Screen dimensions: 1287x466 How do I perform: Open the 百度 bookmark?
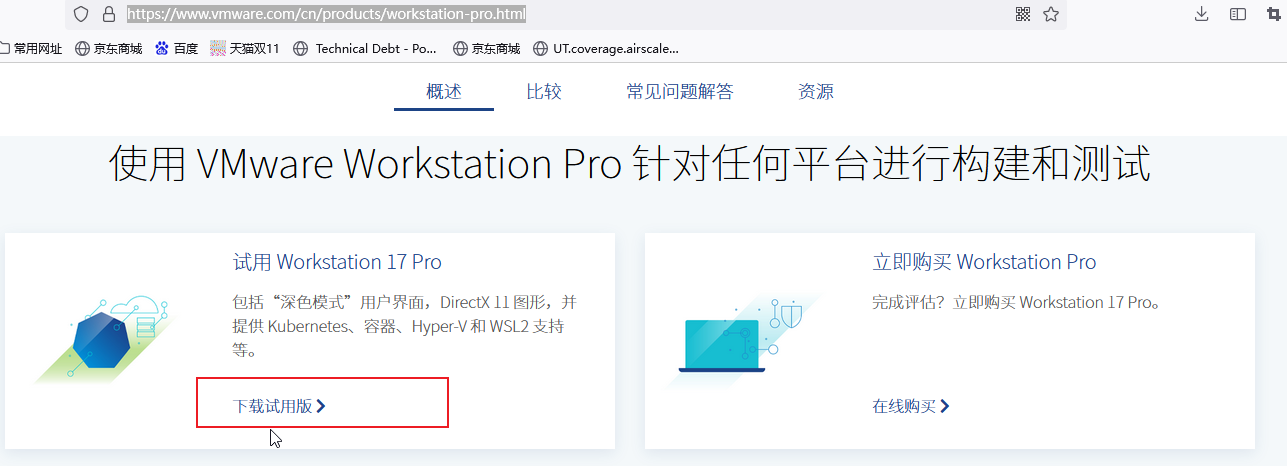pos(177,48)
